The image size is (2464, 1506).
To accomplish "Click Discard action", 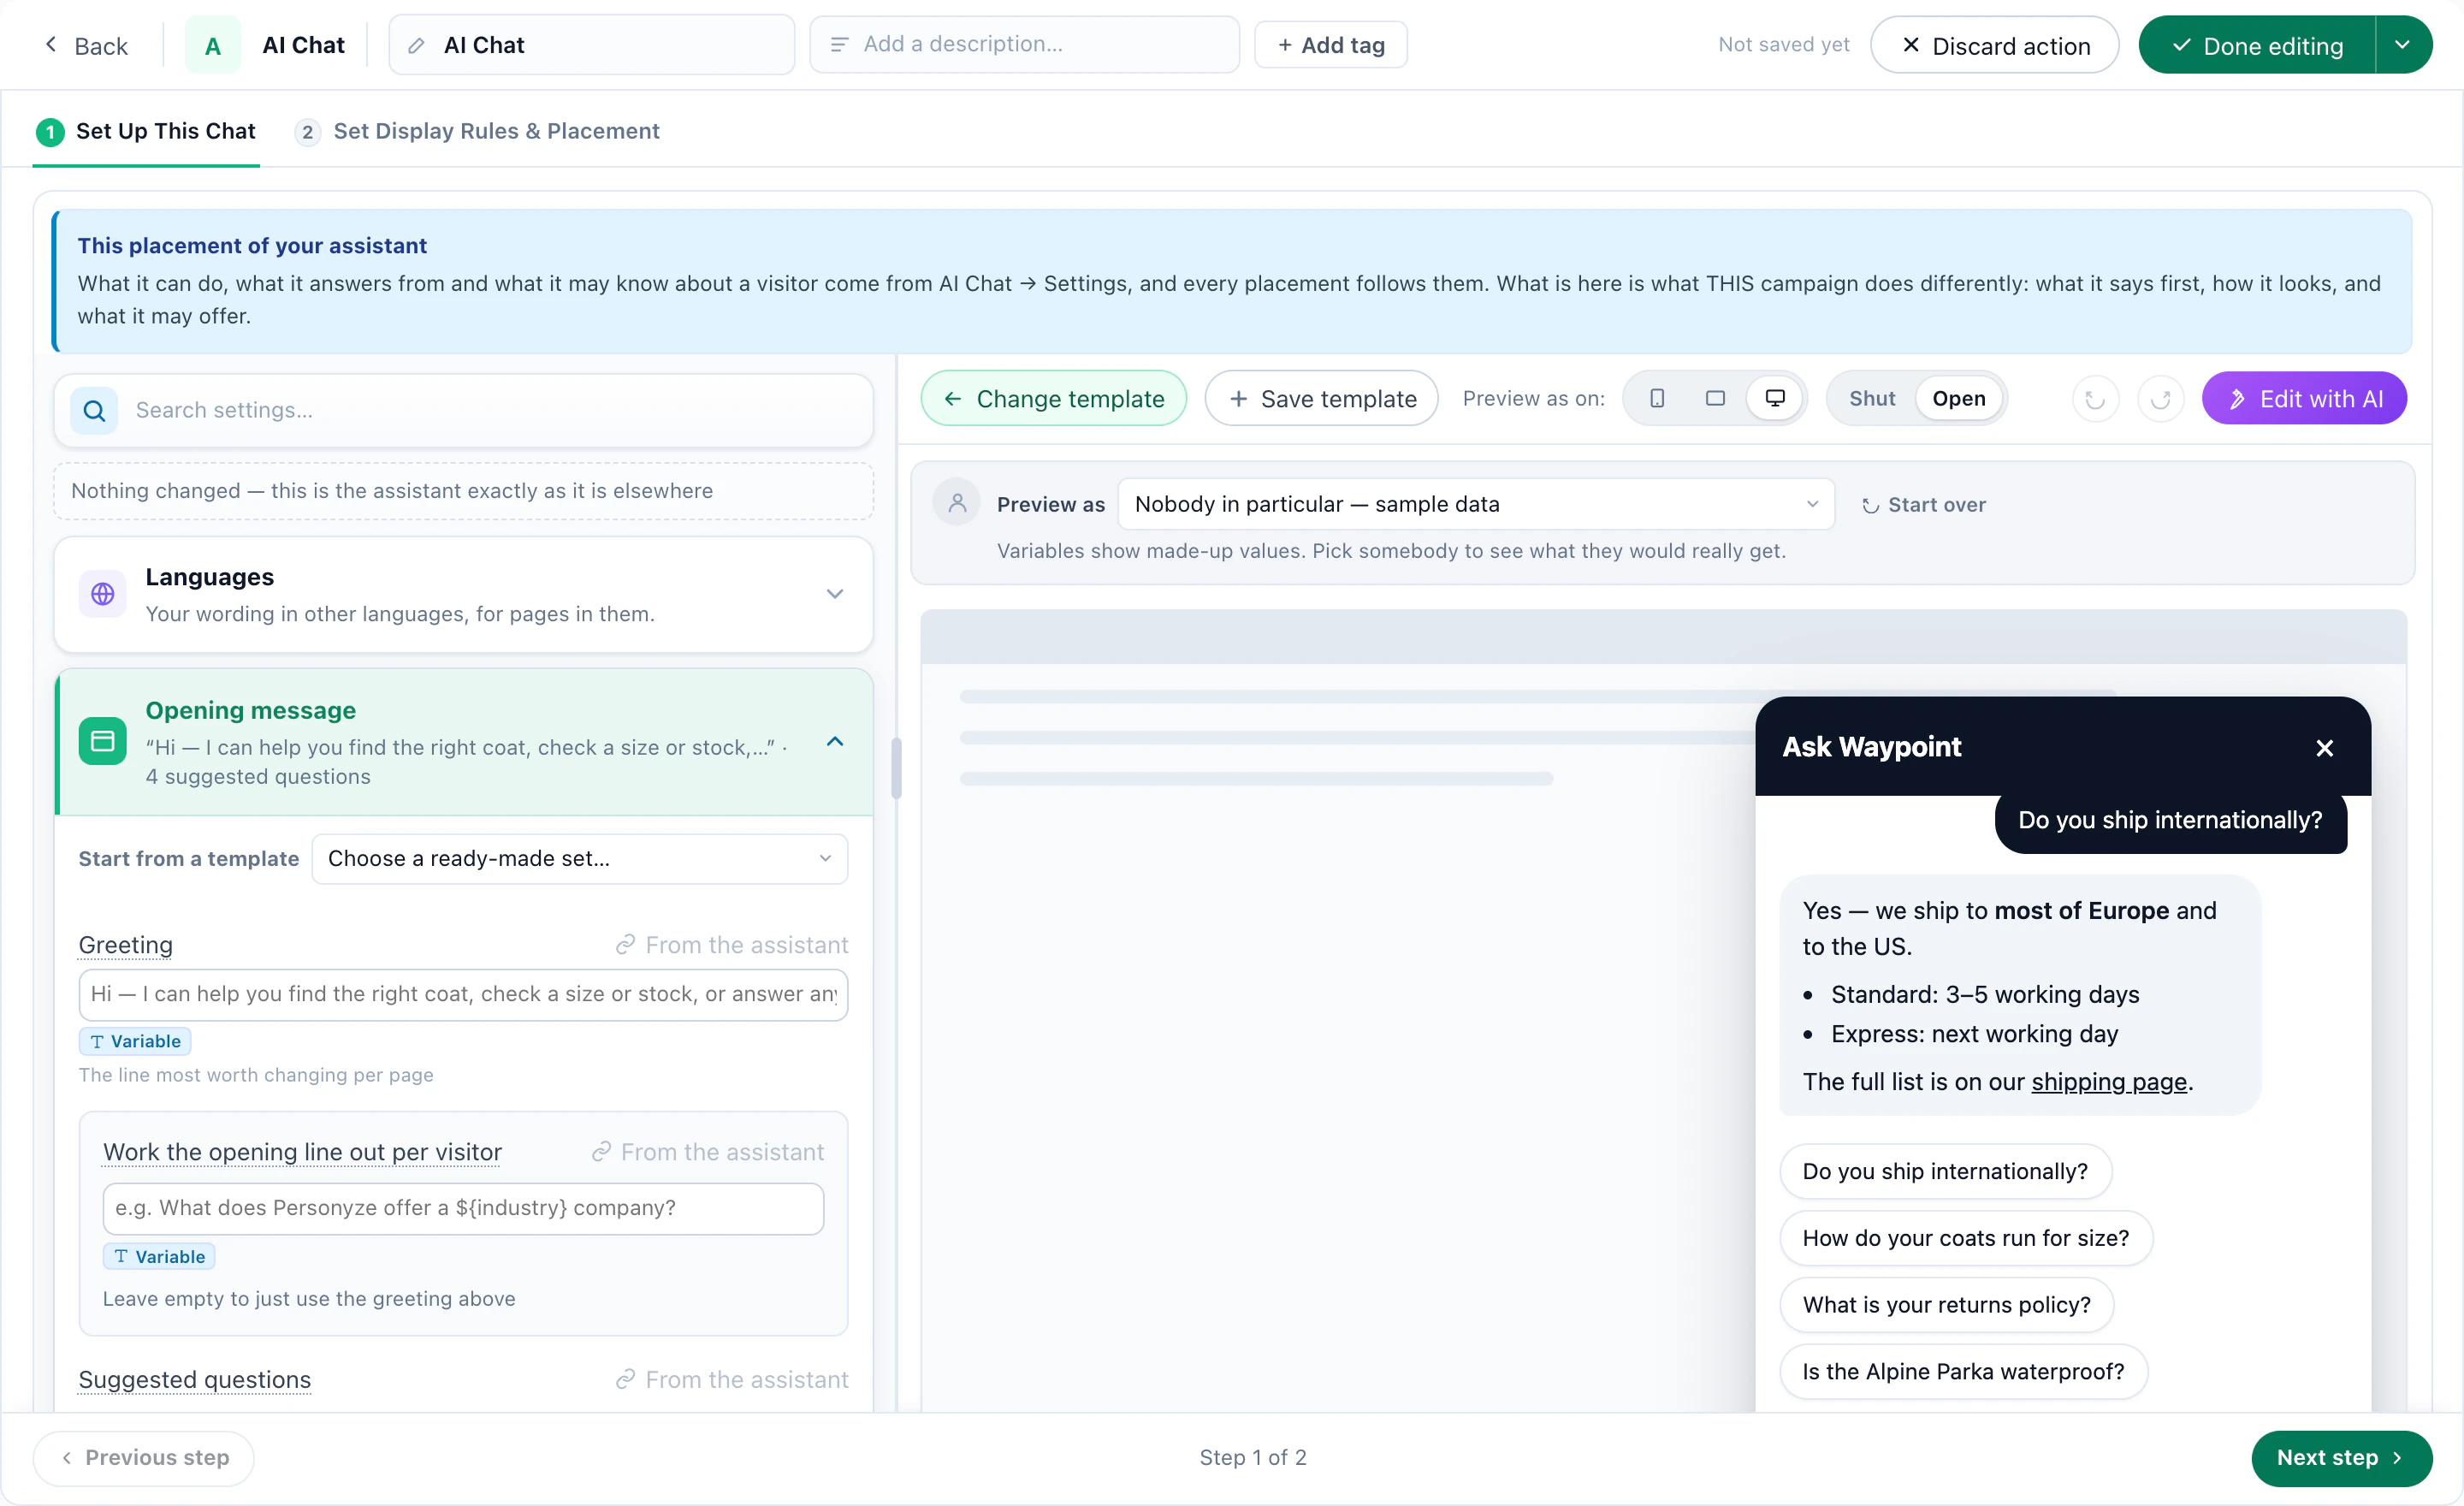I will (x=1994, y=45).
